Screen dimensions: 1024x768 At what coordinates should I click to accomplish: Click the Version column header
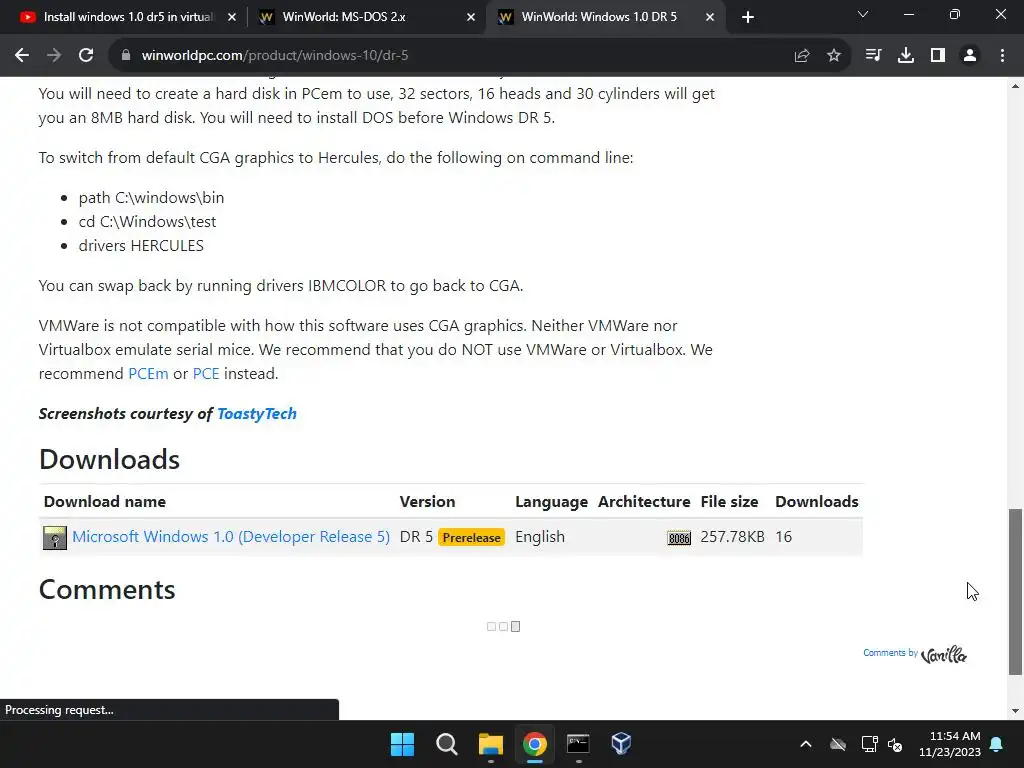pos(427,502)
